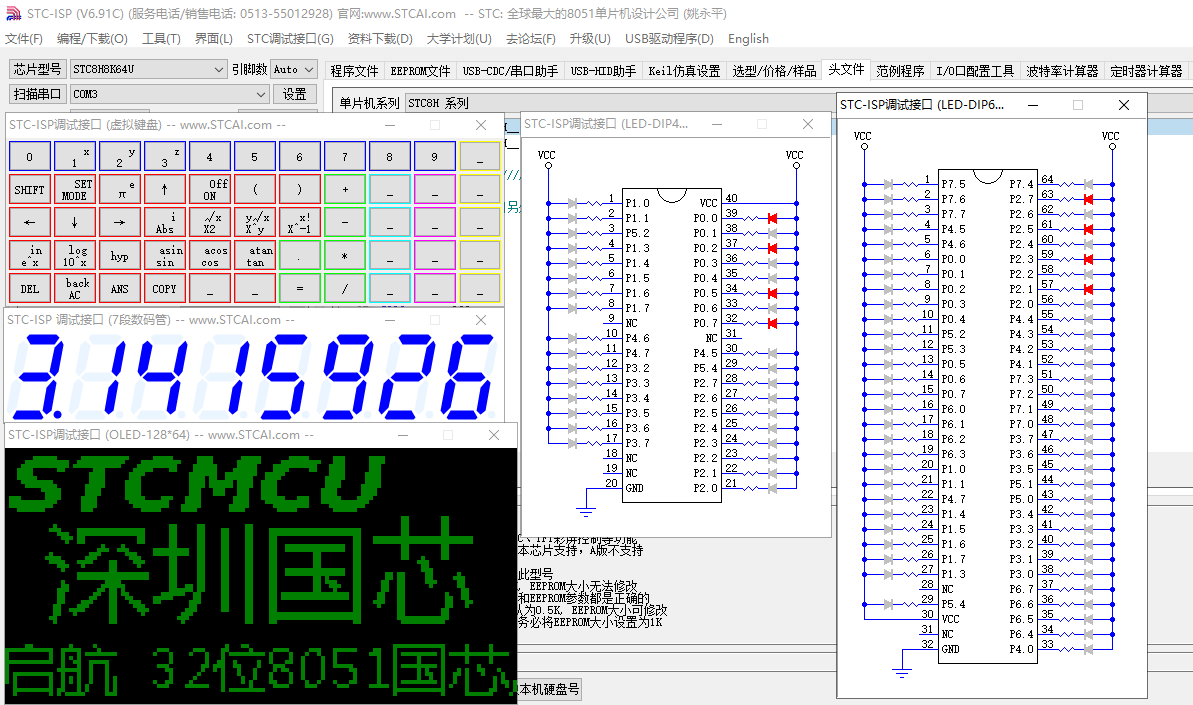Click the square root / X2 key

(209, 222)
